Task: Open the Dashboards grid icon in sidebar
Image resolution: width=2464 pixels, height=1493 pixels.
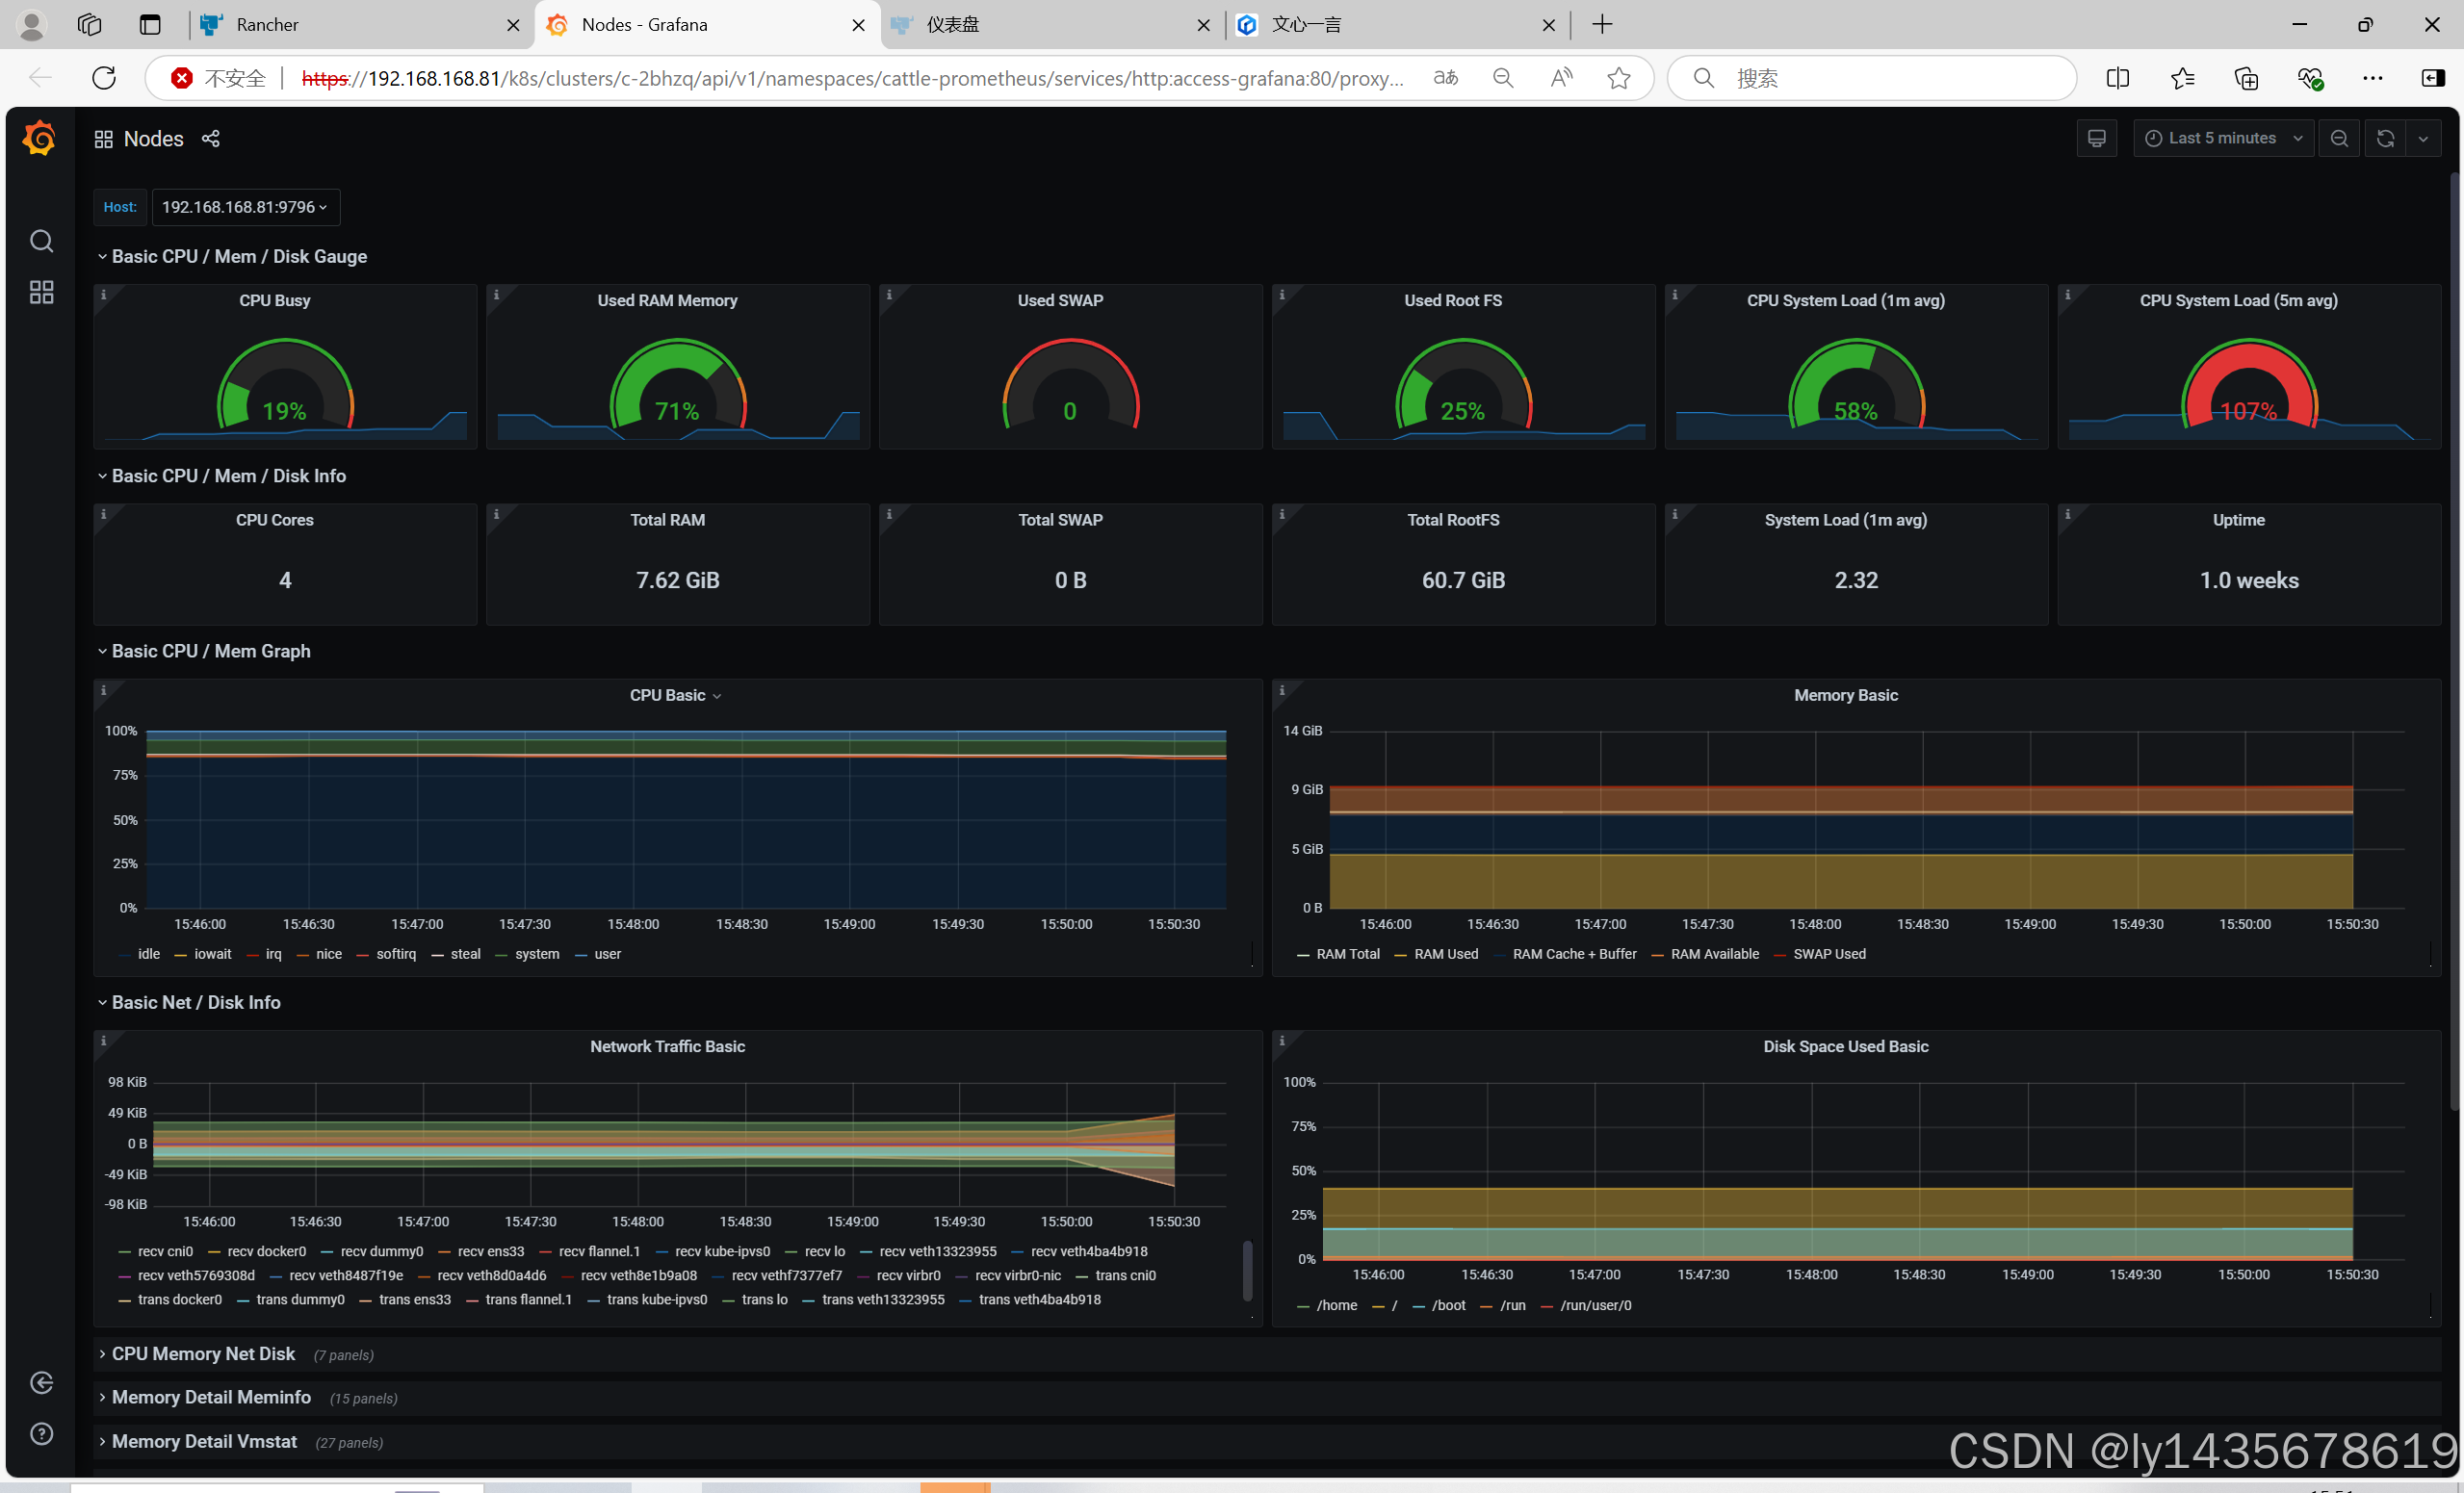Action: point(41,292)
